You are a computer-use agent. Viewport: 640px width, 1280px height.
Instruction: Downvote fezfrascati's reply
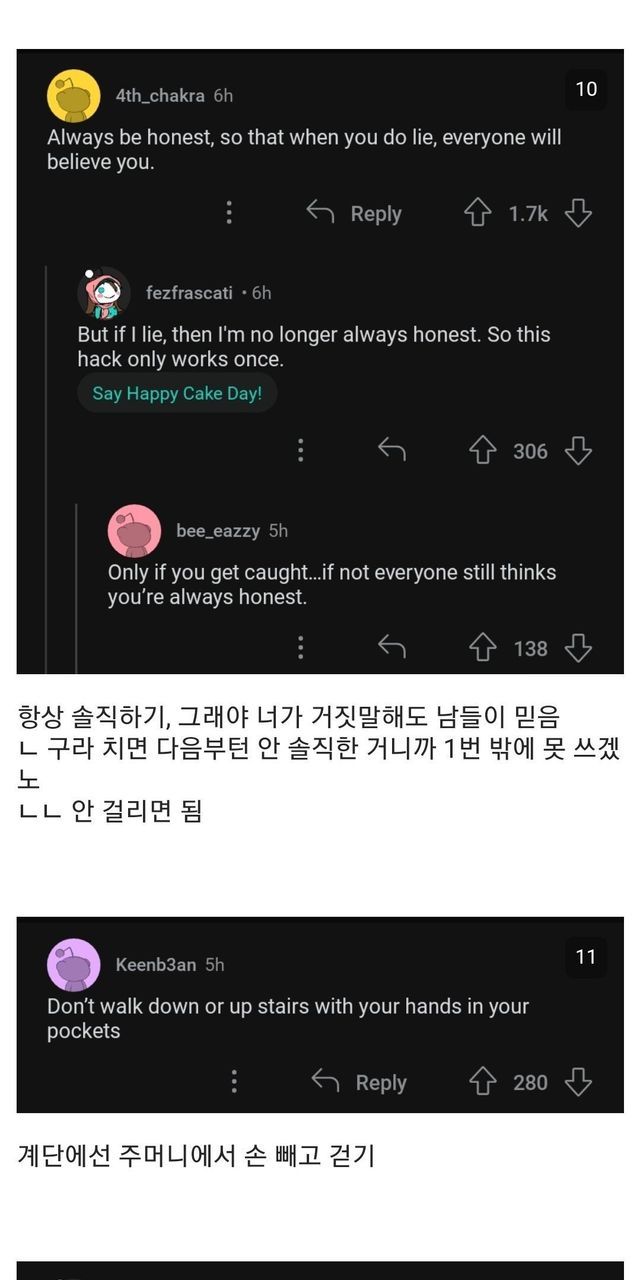578,451
